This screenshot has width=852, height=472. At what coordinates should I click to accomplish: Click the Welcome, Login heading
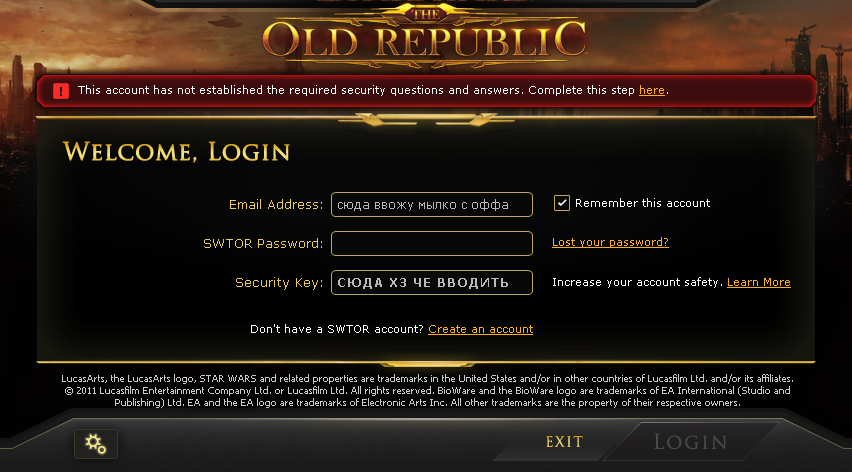[x=177, y=152]
